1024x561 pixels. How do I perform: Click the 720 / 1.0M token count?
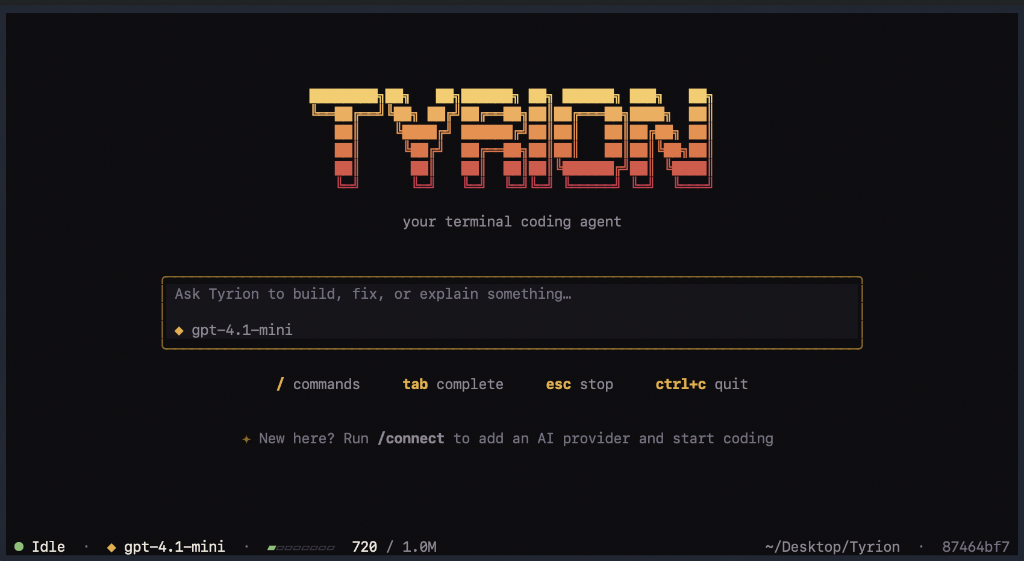point(394,547)
